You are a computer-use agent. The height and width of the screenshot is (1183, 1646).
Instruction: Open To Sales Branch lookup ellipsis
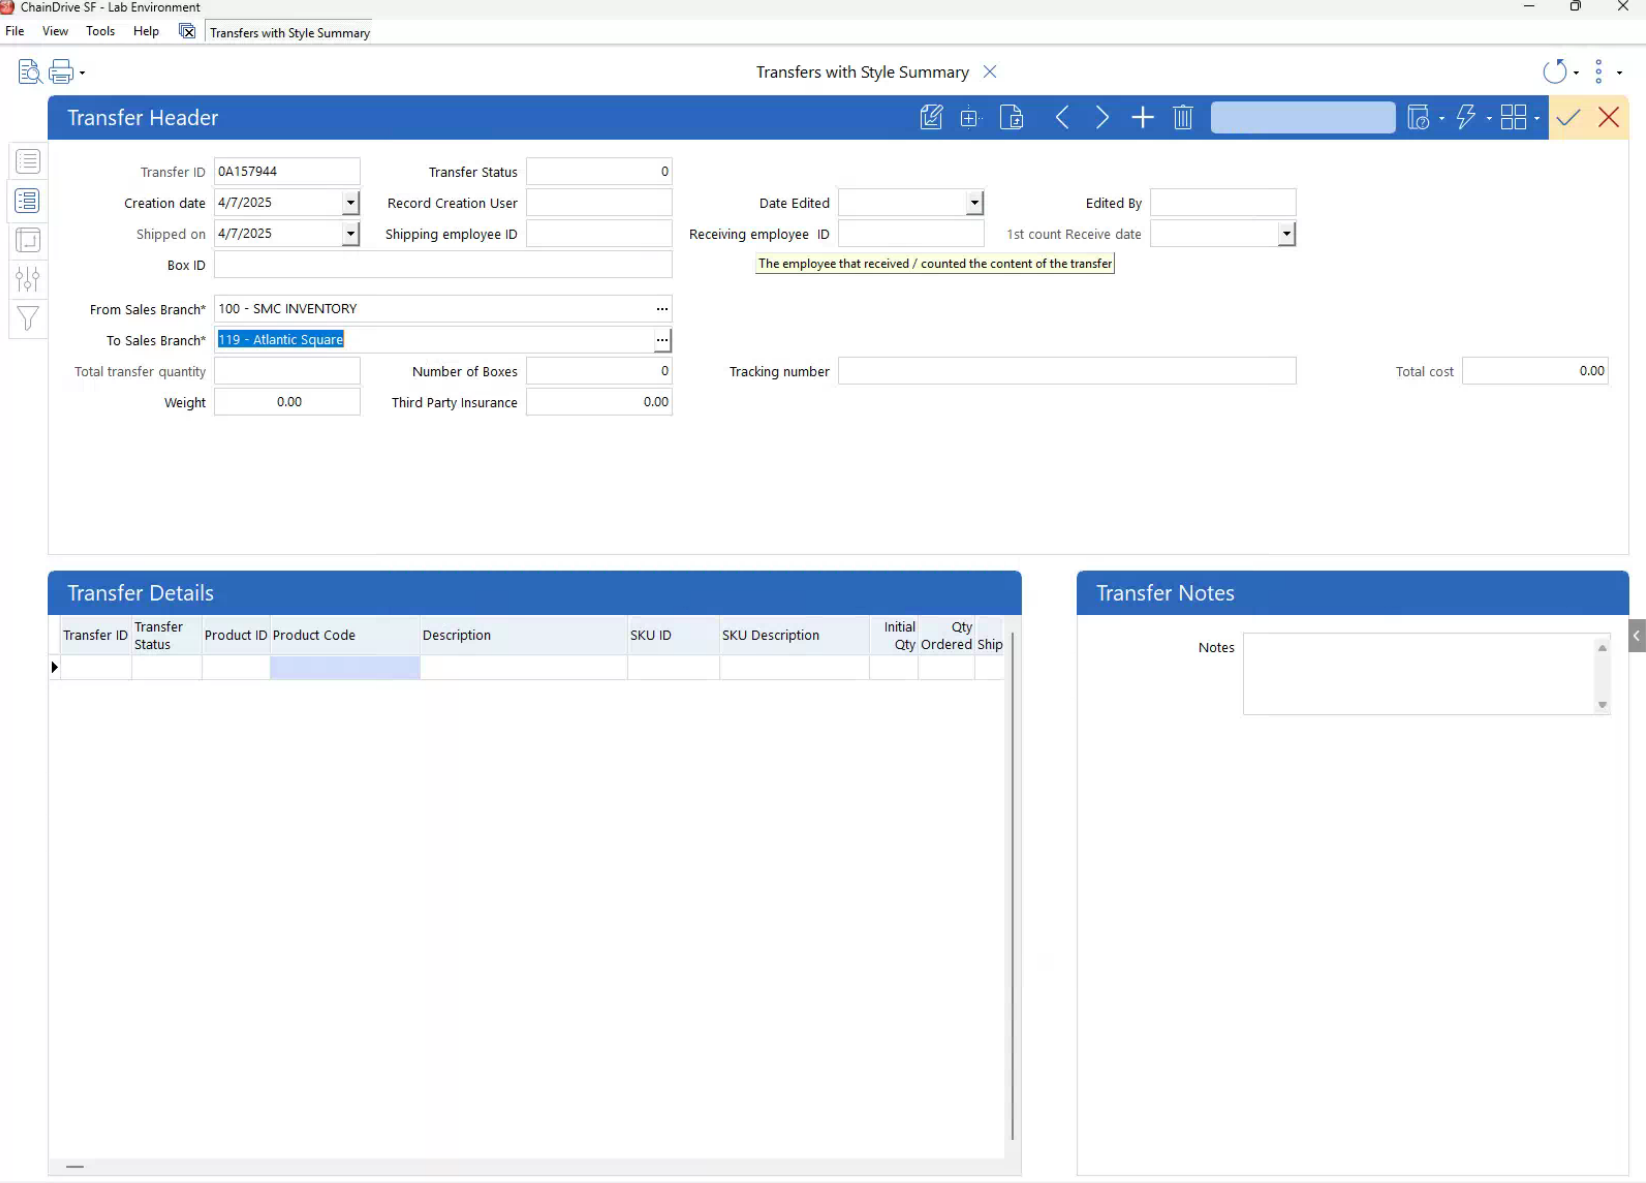tap(662, 341)
